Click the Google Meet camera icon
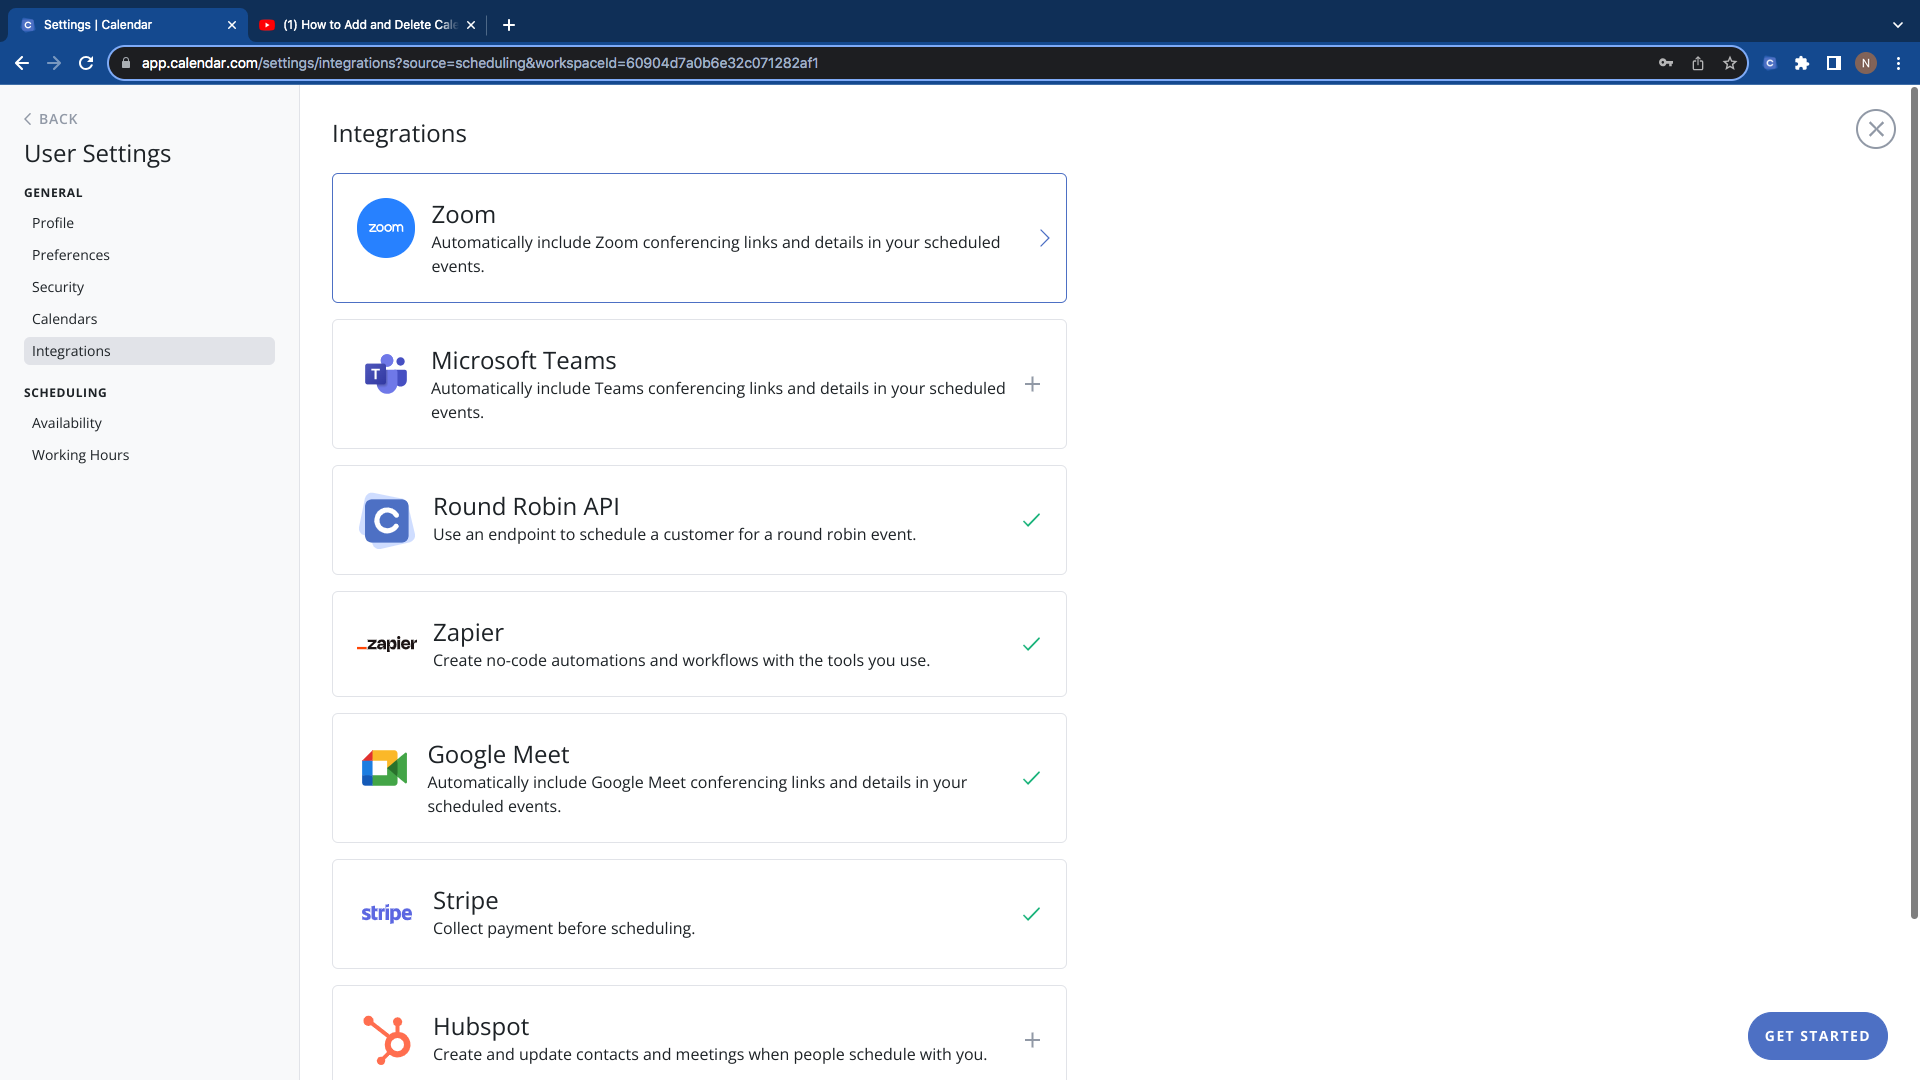The image size is (1920, 1080). coord(384,768)
